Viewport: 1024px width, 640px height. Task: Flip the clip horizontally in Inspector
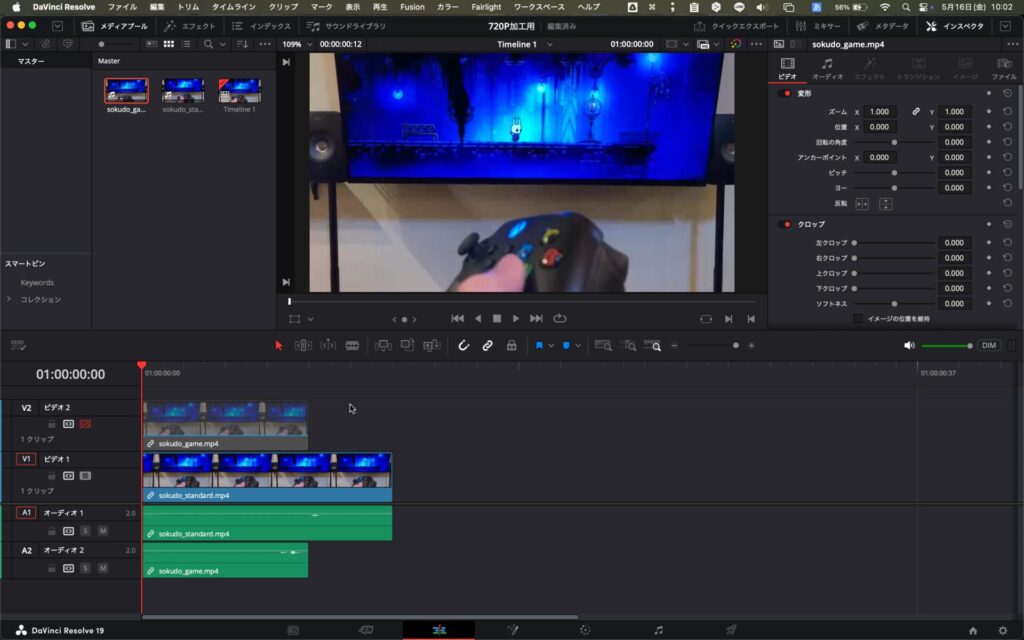862,203
